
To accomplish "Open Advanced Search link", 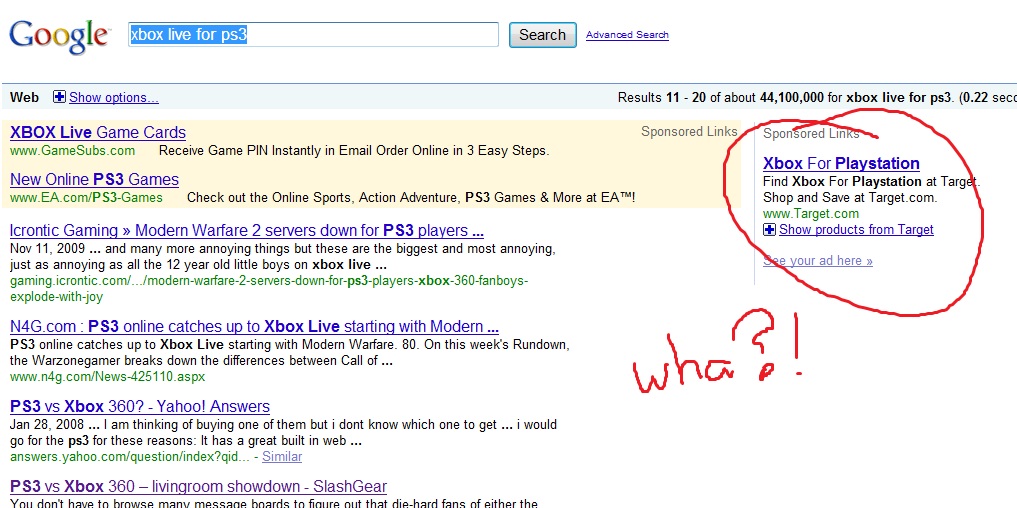I will (x=627, y=35).
